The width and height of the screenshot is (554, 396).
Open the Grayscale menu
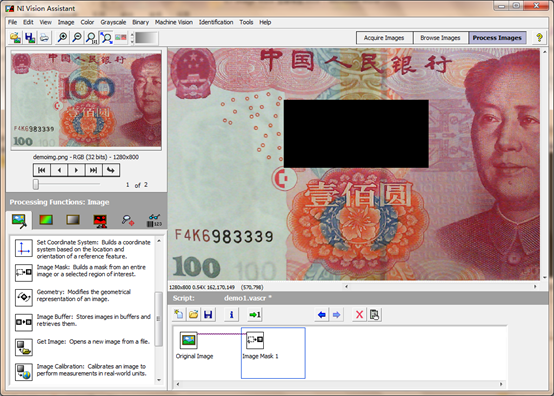[x=113, y=22]
